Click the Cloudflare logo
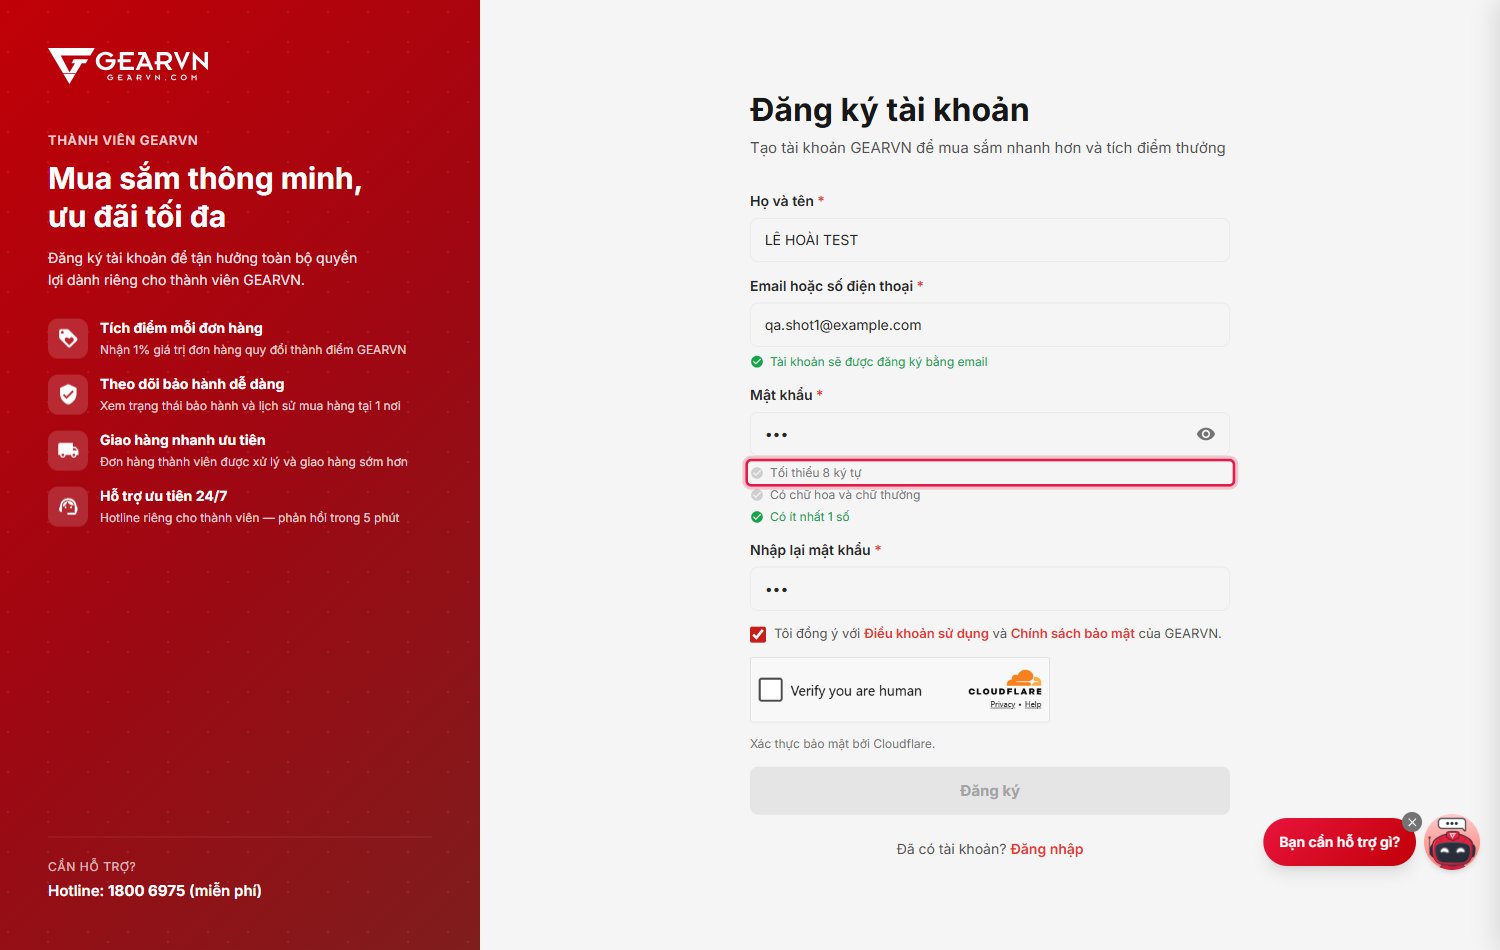 pos(1005,683)
